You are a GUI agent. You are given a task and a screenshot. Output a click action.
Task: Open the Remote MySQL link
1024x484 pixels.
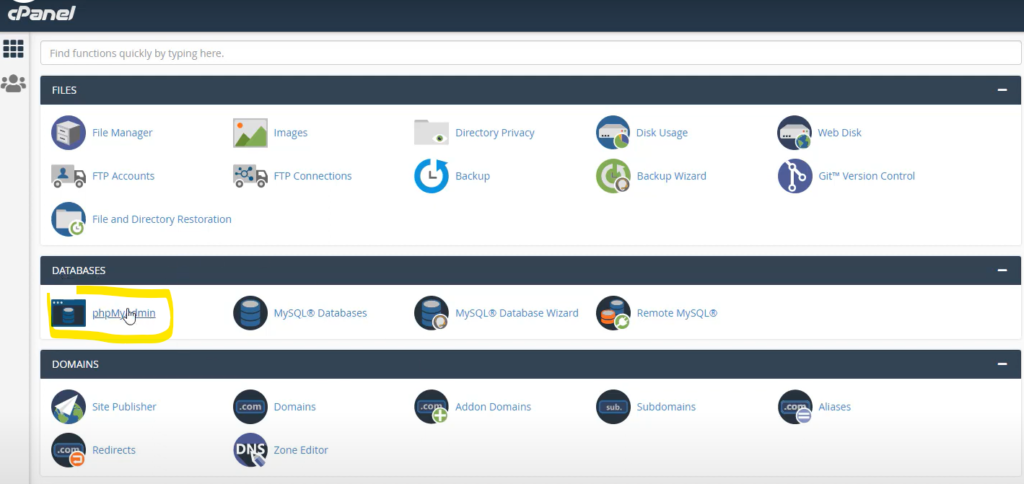677,313
